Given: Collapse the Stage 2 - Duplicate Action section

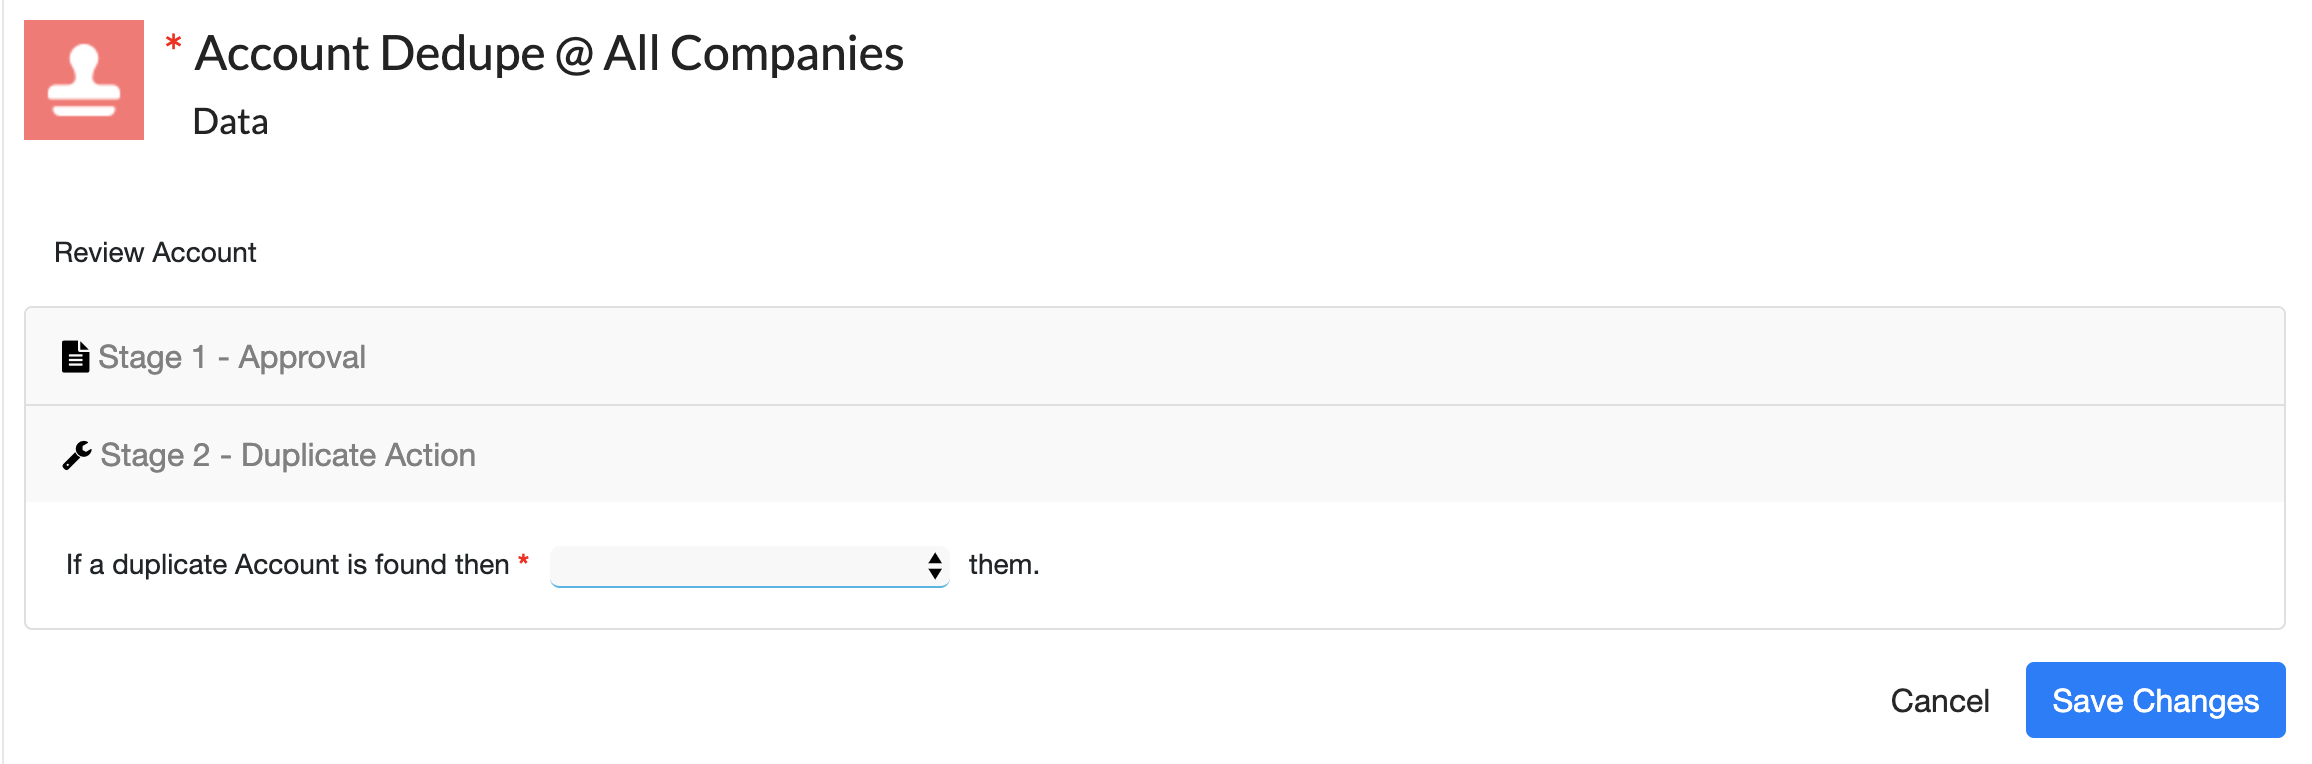Looking at the screenshot, I should (x=1155, y=455).
